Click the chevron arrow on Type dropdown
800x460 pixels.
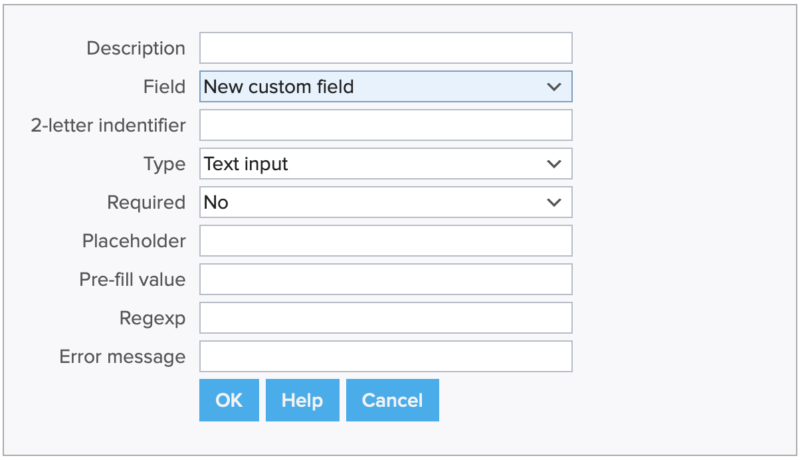pyautogui.click(x=554, y=164)
